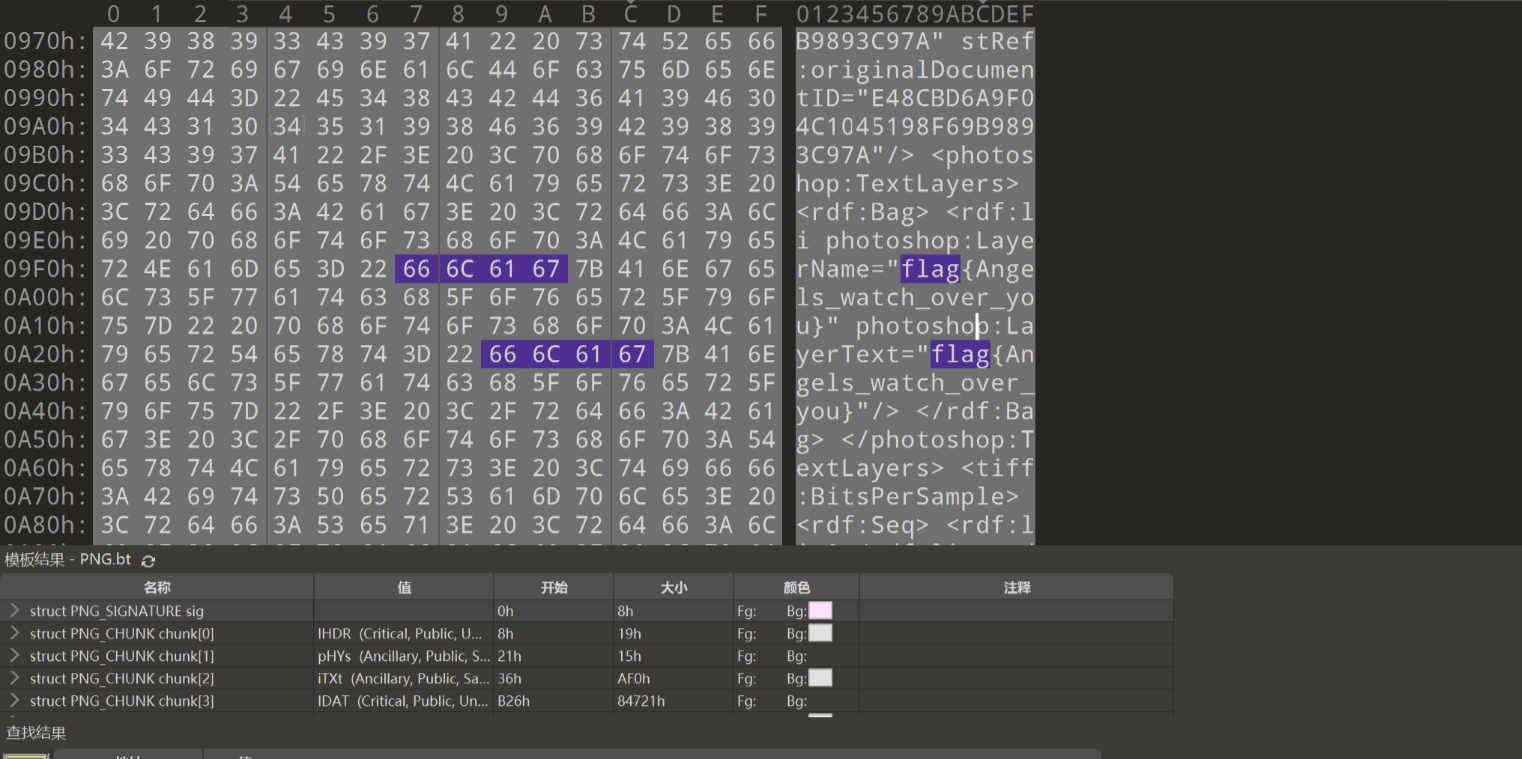Click the 名称 column header
Image resolution: width=1522 pixels, height=759 pixels.
tap(157, 587)
